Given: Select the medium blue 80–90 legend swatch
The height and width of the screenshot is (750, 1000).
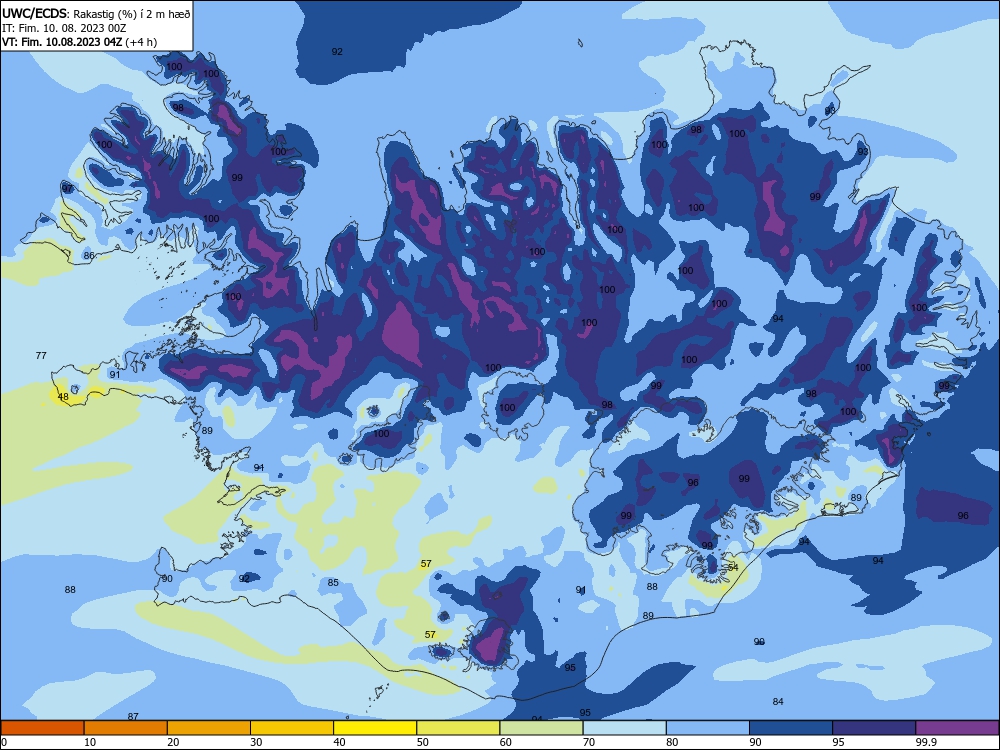Looking at the screenshot, I should click(x=708, y=728).
